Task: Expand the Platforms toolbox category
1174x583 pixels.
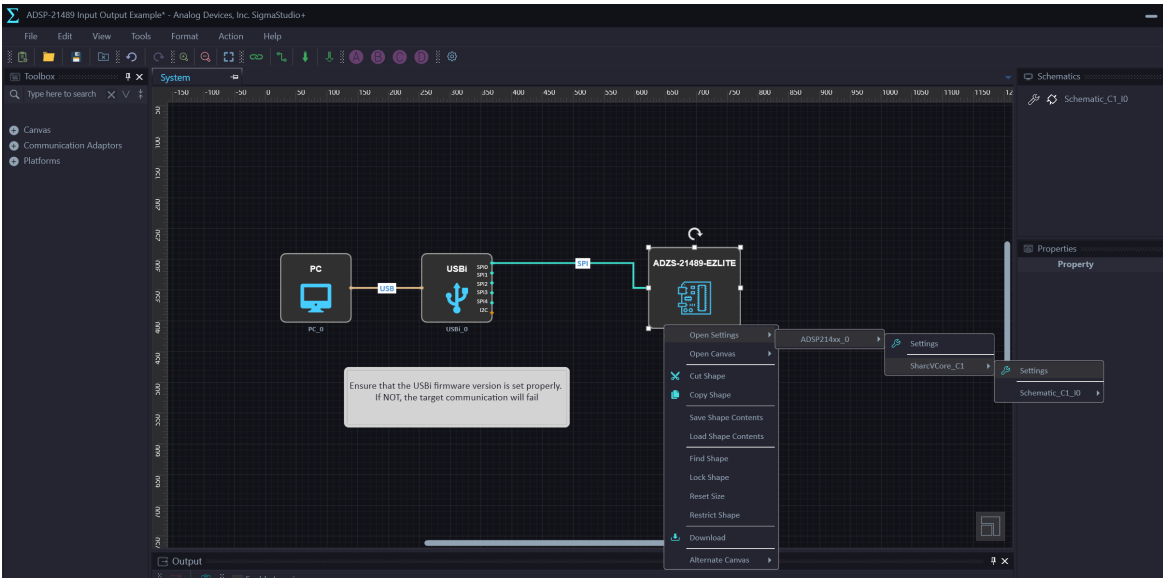Action: 13,161
